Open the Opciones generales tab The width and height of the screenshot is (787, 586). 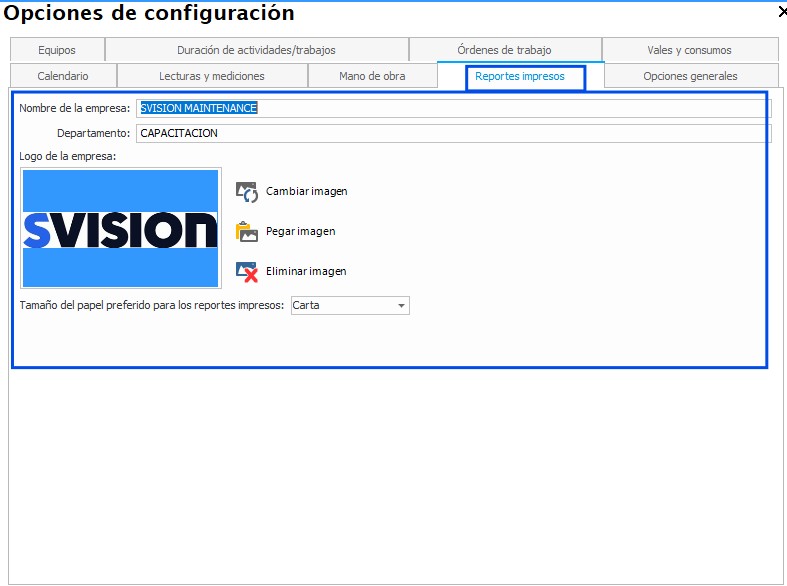click(691, 76)
